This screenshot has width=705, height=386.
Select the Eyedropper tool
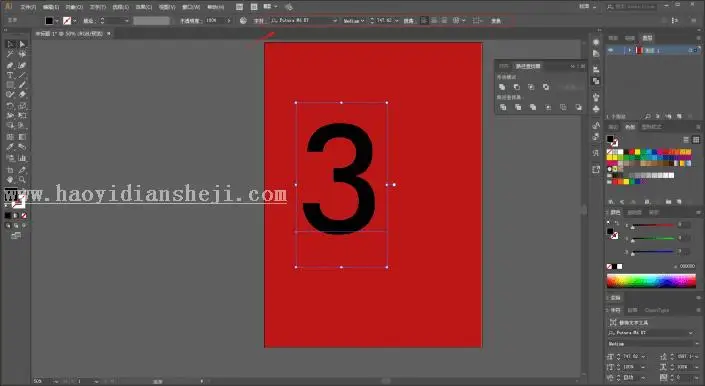pyautogui.click(x=11, y=147)
